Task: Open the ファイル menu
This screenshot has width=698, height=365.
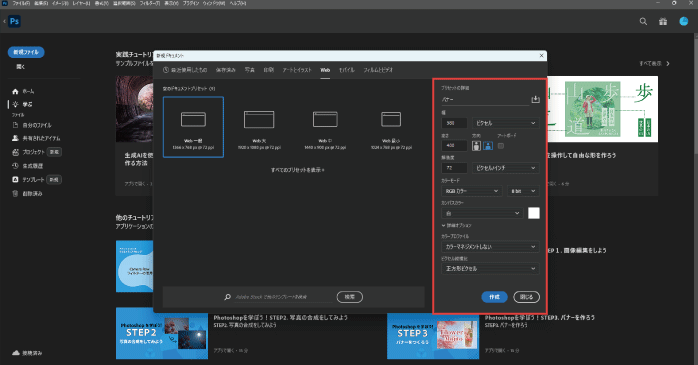Action: point(21,3)
